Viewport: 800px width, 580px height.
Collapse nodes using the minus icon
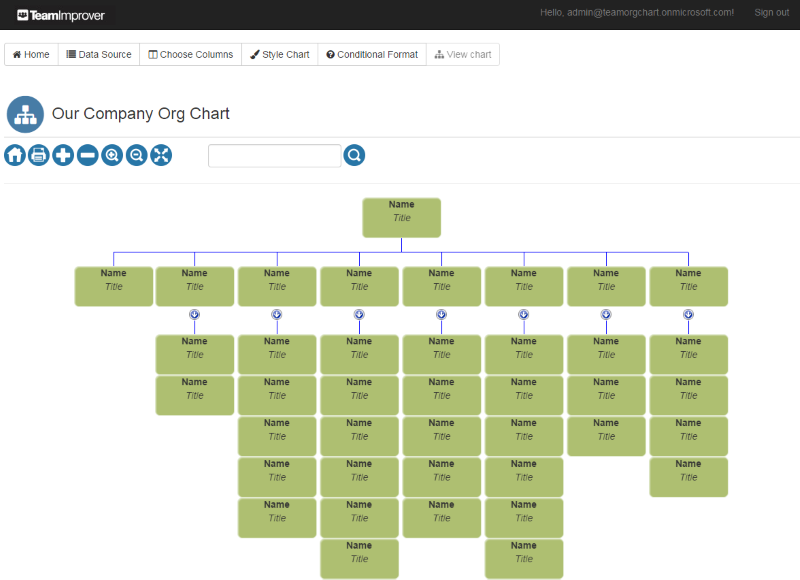(87, 155)
